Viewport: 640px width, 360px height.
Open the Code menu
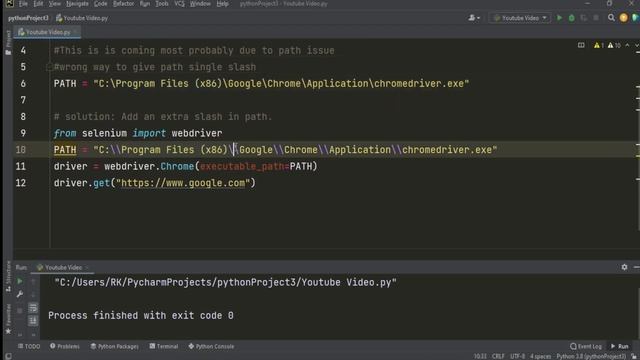[100, 4]
